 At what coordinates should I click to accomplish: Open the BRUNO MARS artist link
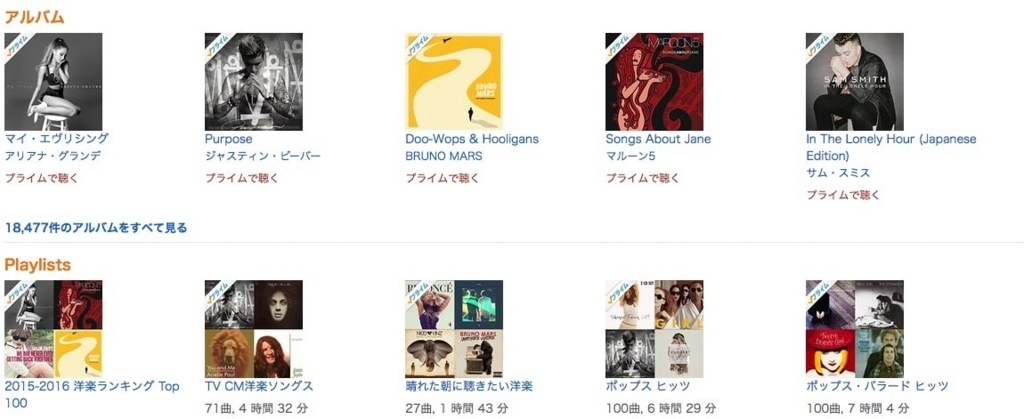(444, 157)
